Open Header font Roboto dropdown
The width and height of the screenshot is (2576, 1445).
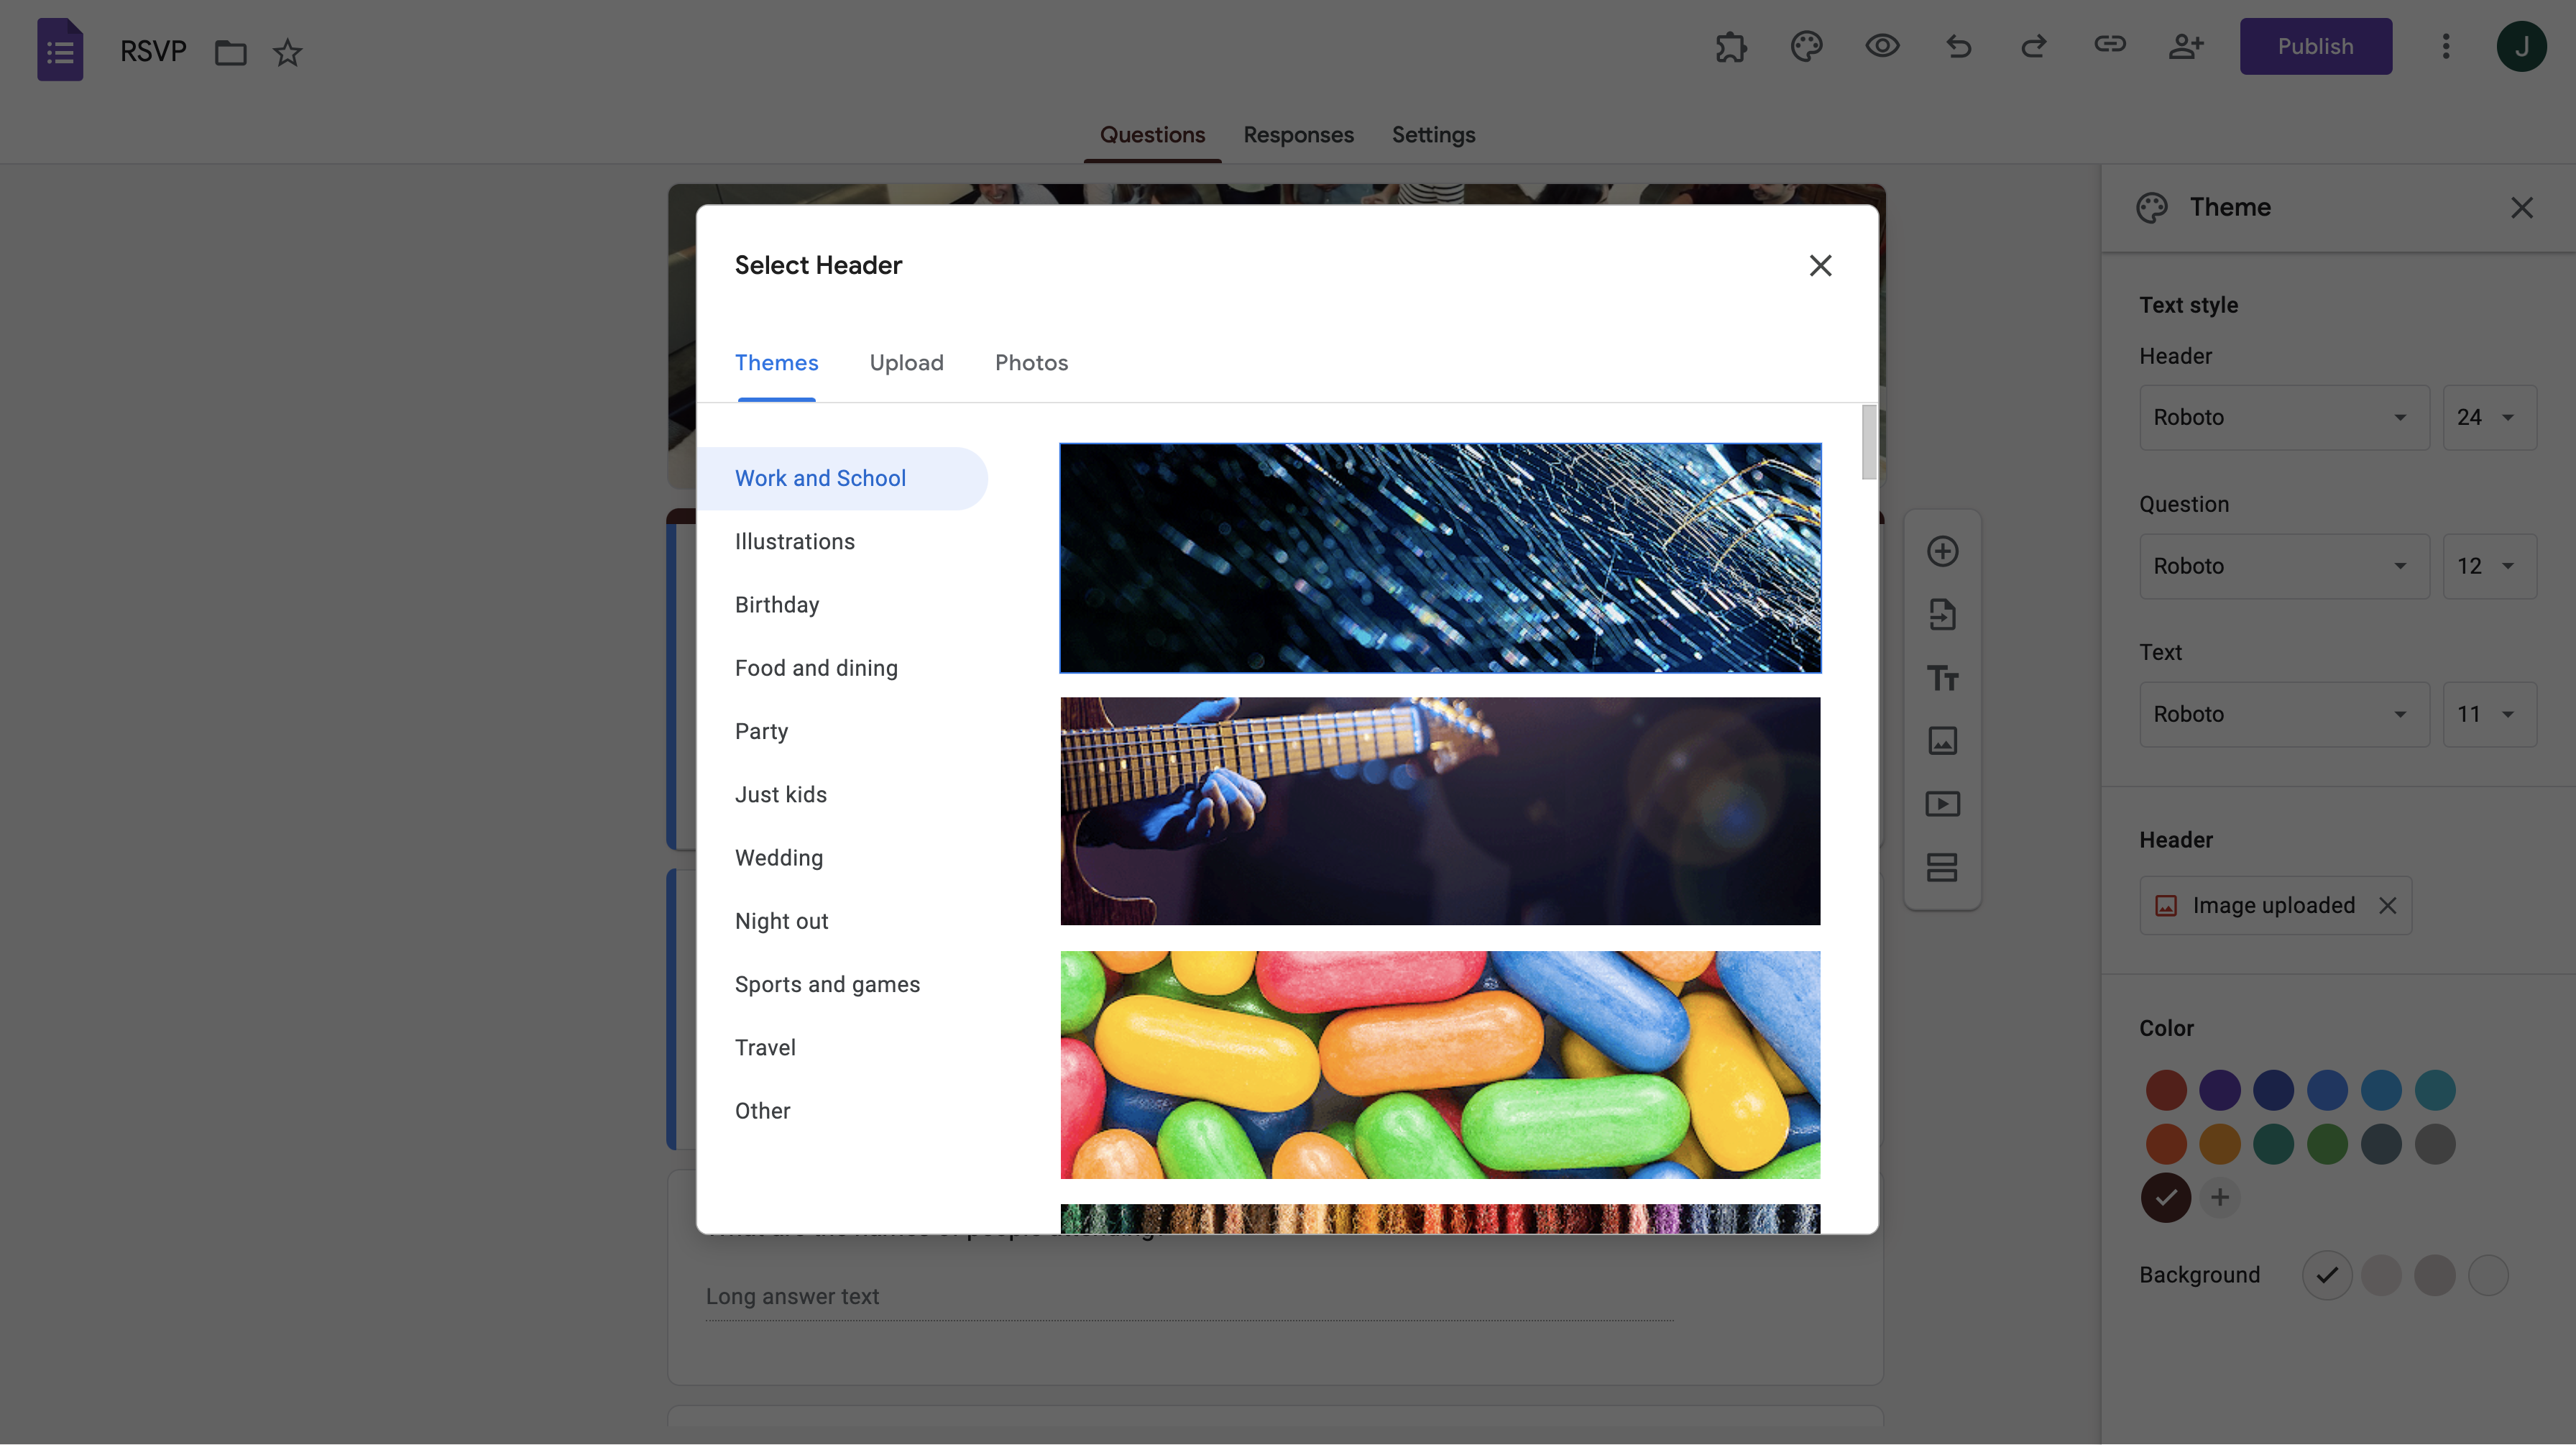[x=2284, y=417]
